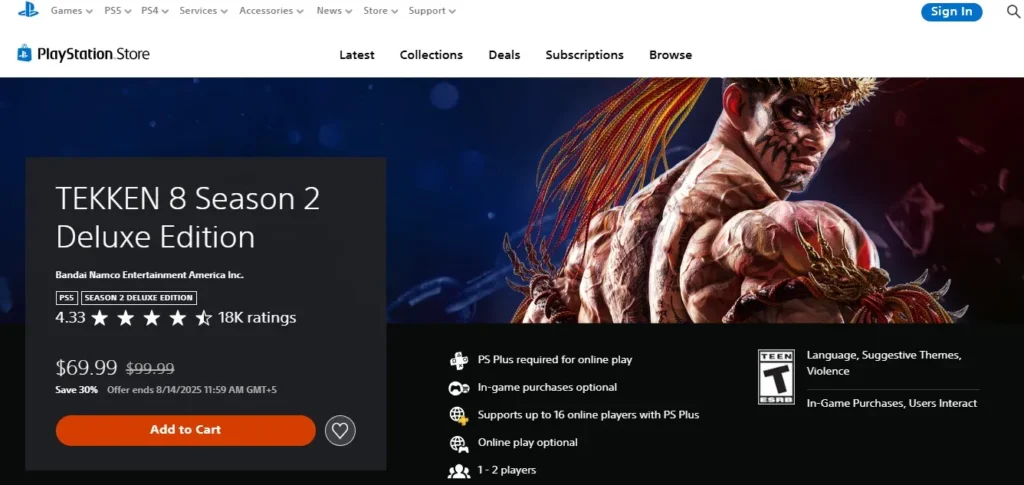Switch to the Subscriptions tab
The height and width of the screenshot is (485, 1024).
click(x=584, y=55)
